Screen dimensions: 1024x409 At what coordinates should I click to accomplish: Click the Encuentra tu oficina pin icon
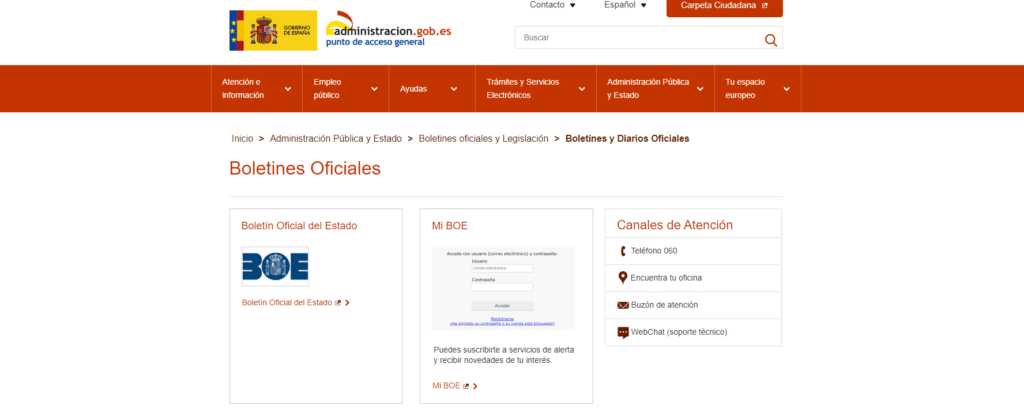pos(623,278)
